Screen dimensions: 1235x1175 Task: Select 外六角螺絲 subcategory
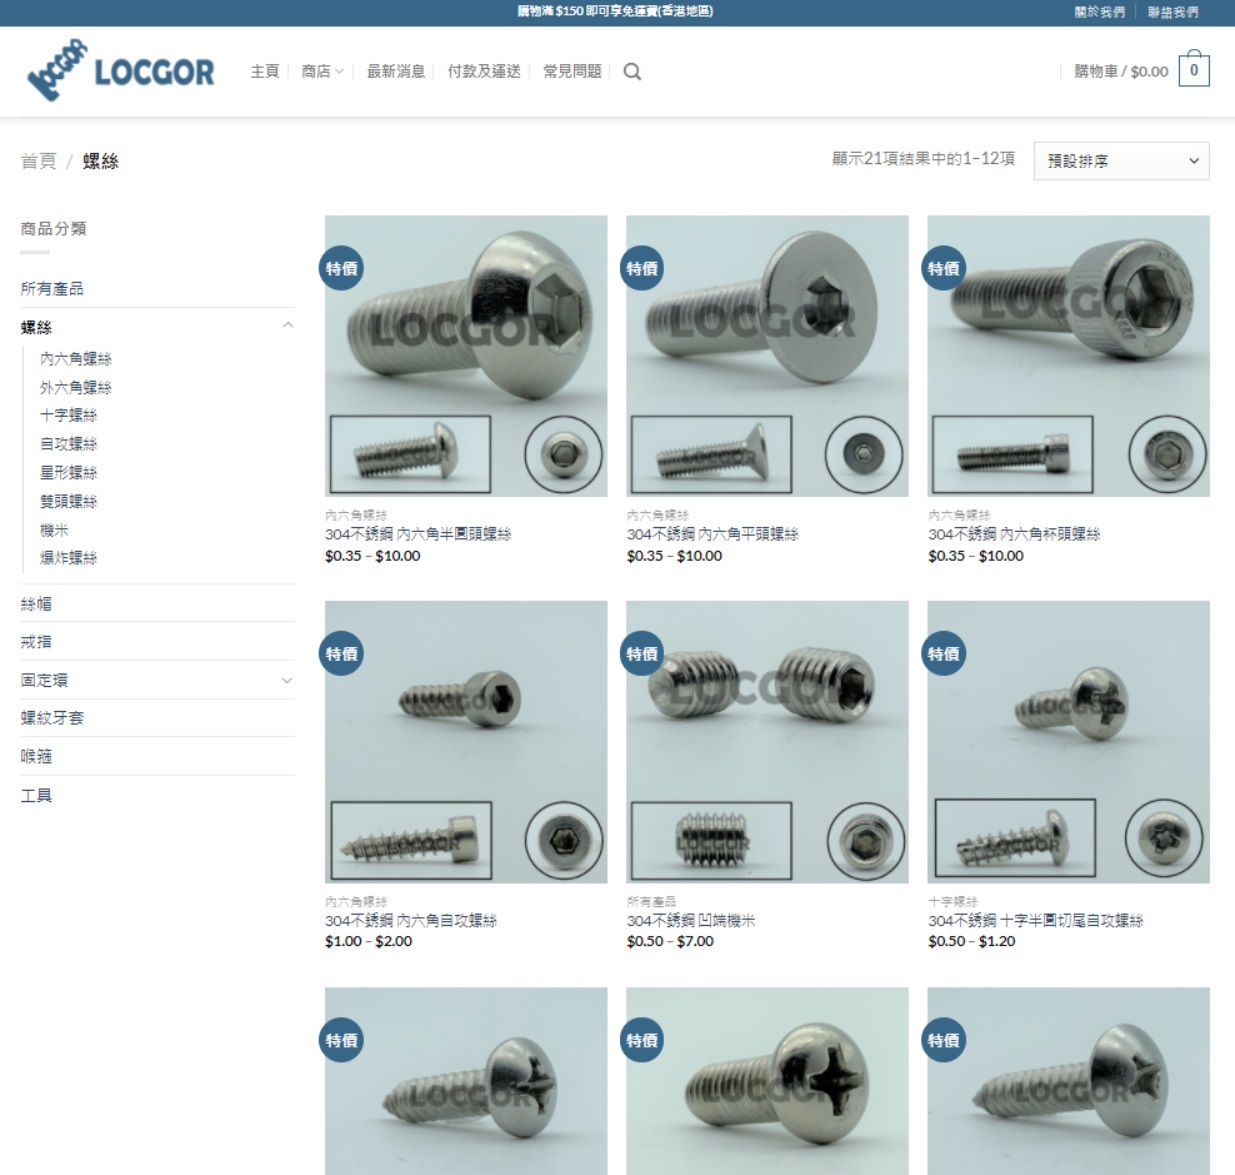pos(76,388)
